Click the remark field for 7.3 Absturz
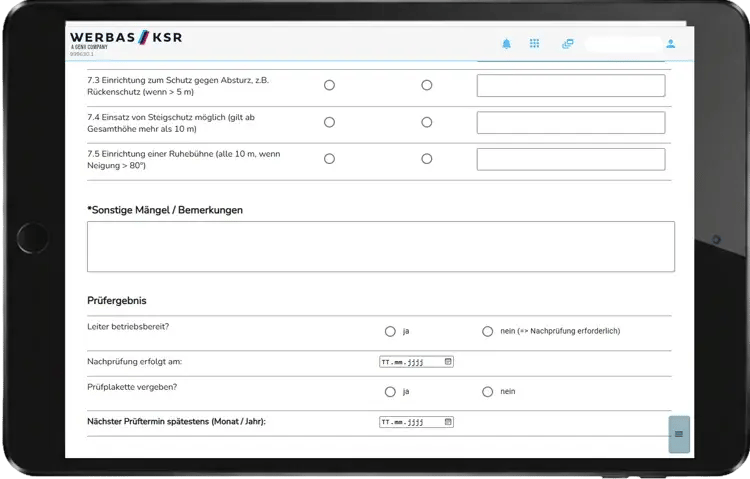Image resolution: width=750 pixels, height=479 pixels. (x=570, y=86)
